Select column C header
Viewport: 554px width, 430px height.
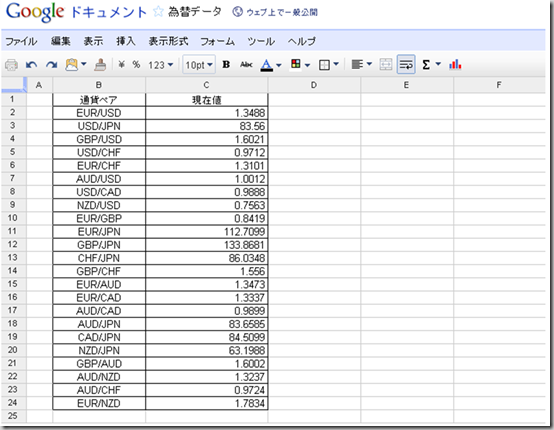point(207,85)
